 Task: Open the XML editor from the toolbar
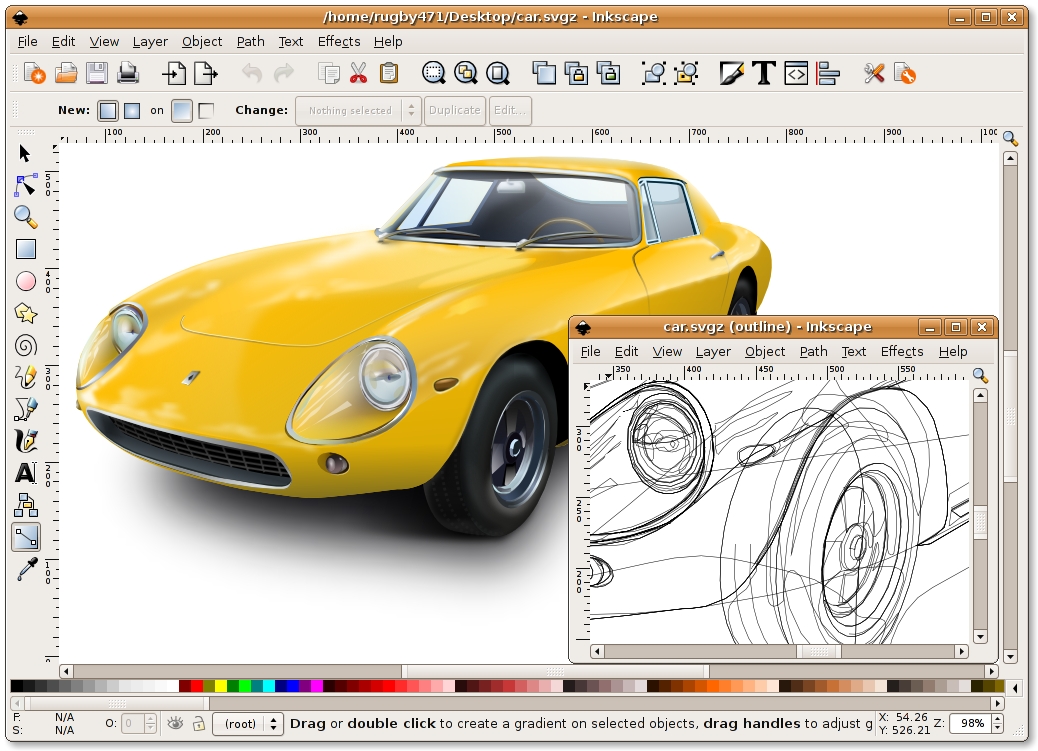[796, 73]
